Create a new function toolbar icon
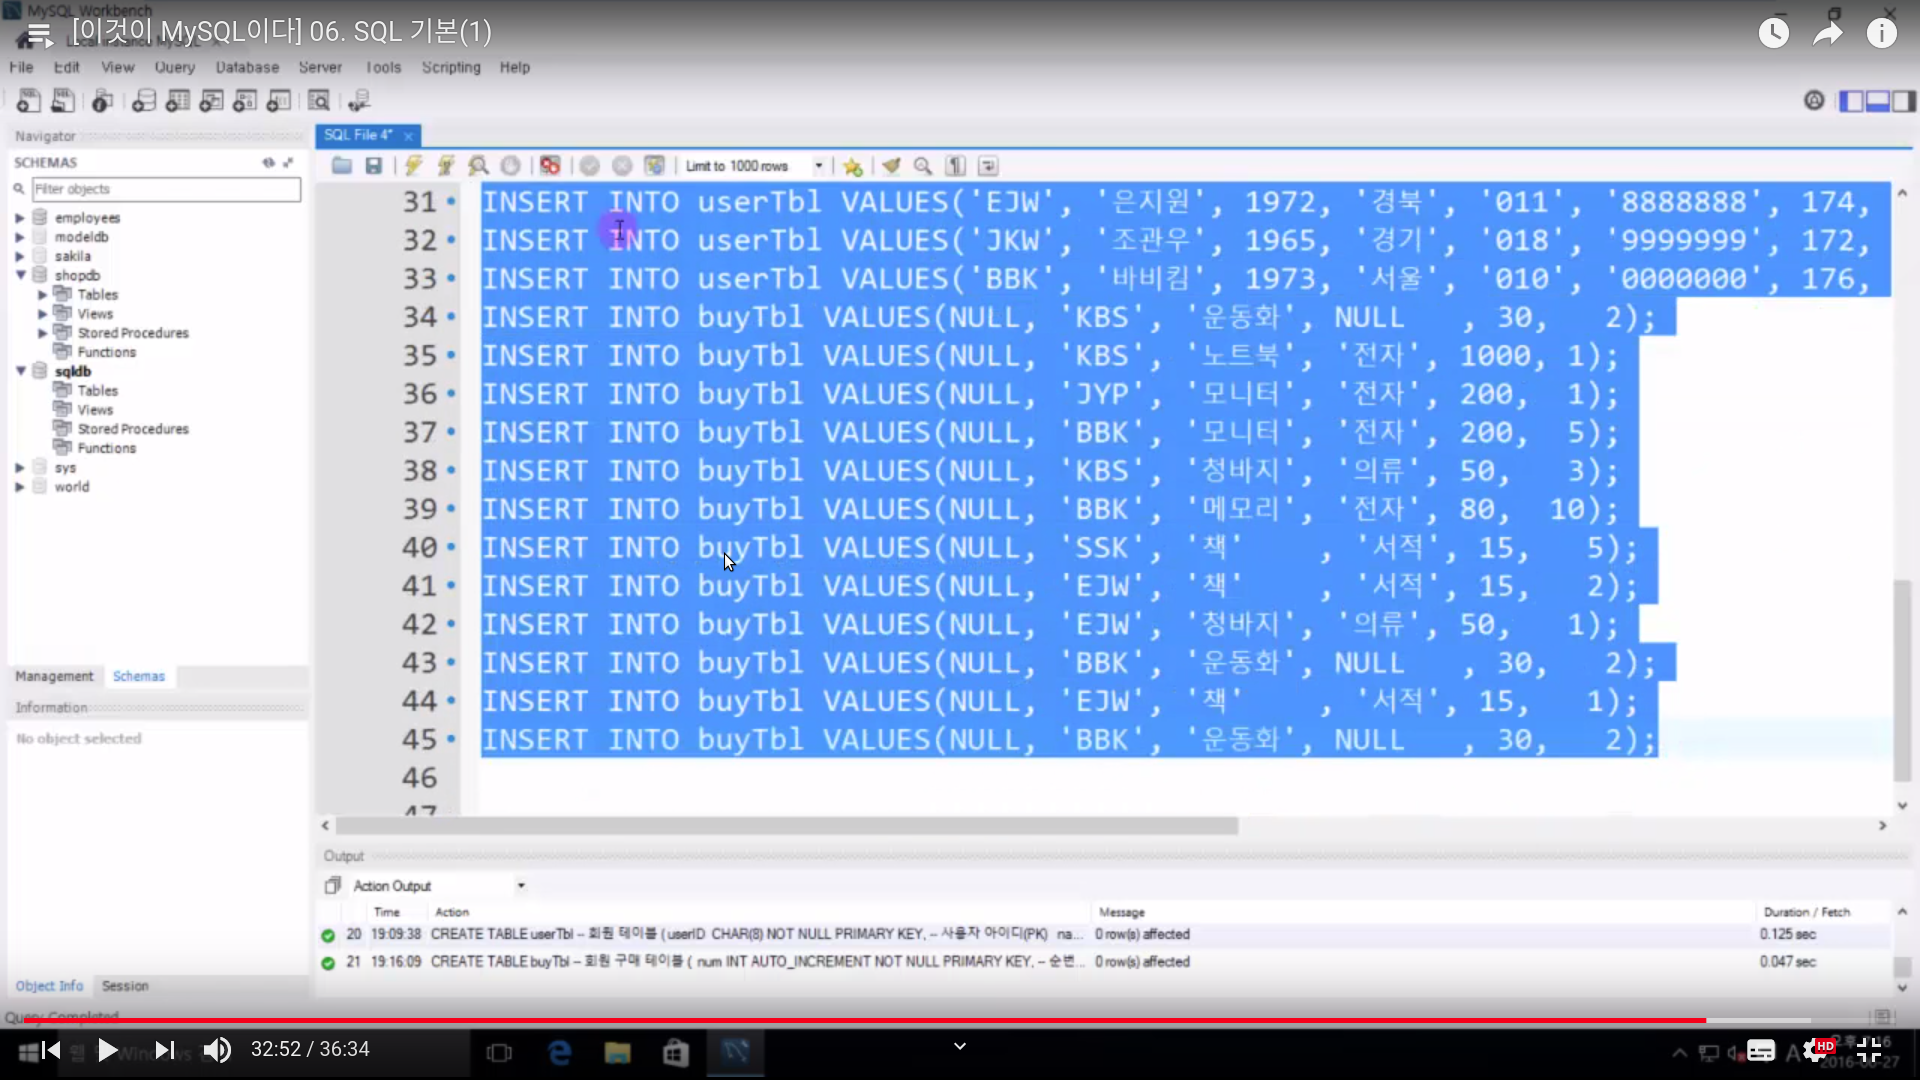This screenshot has width=1920, height=1080. (x=279, y=101)
